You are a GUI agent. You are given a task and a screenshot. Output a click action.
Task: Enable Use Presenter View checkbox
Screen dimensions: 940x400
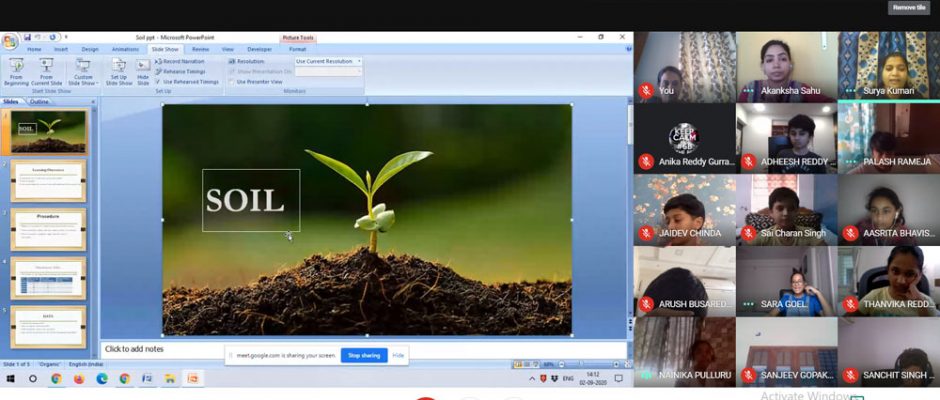coord(232,82)
